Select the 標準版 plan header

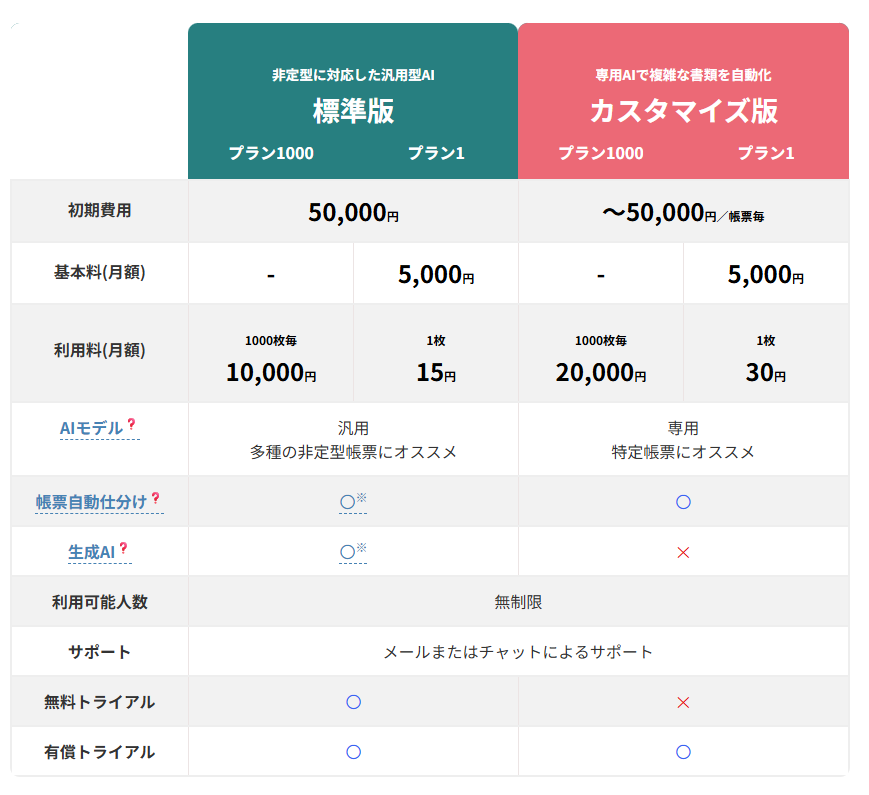353,111
